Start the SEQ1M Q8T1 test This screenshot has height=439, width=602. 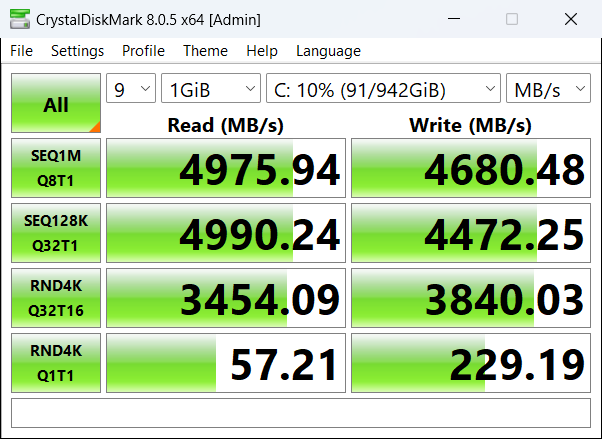pos(56,168)
